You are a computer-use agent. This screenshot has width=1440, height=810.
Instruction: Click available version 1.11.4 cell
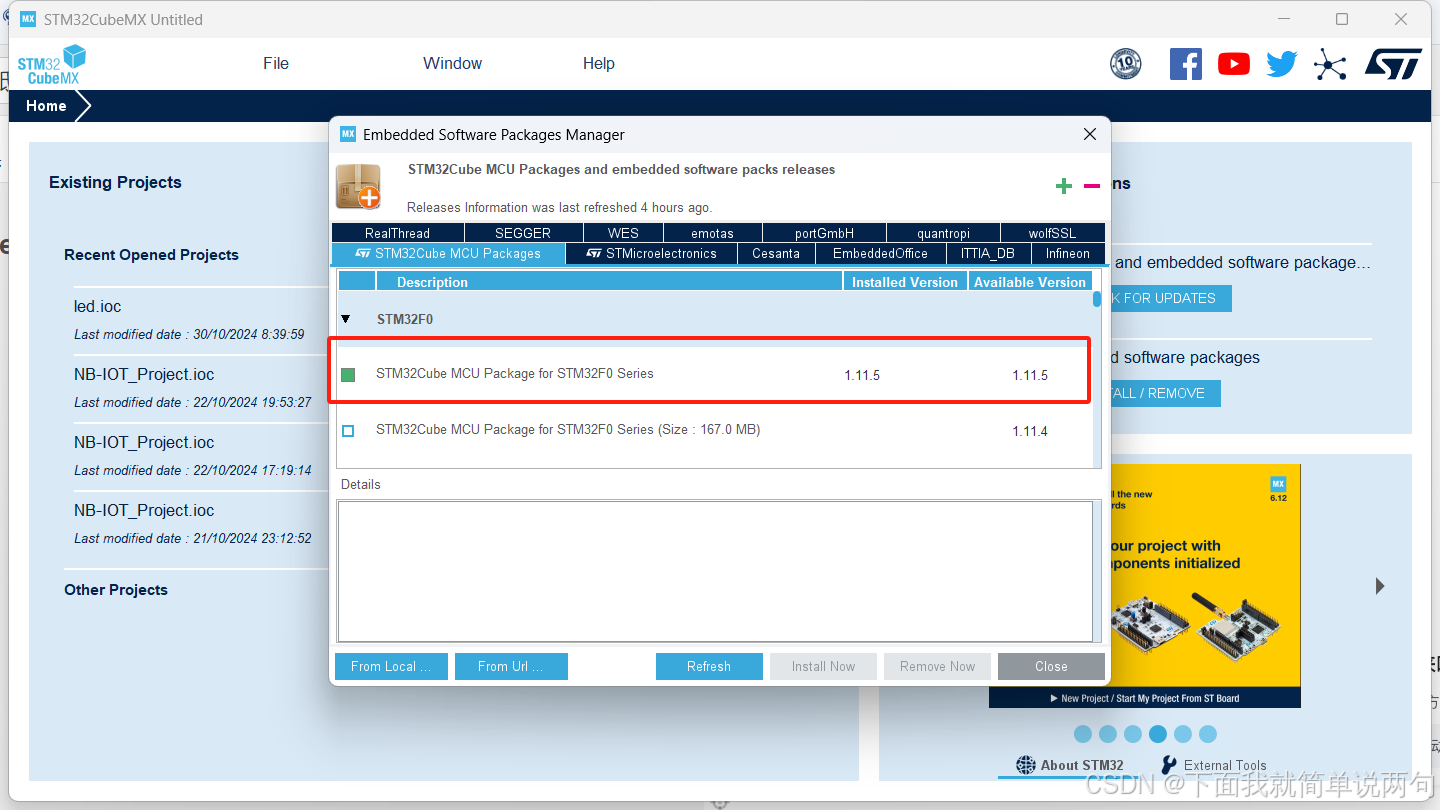1030,431
